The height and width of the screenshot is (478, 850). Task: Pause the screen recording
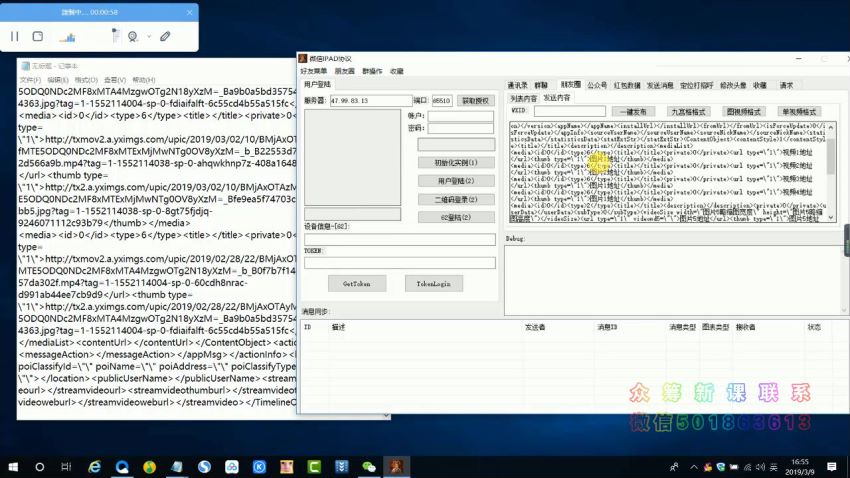pos(15,36)
